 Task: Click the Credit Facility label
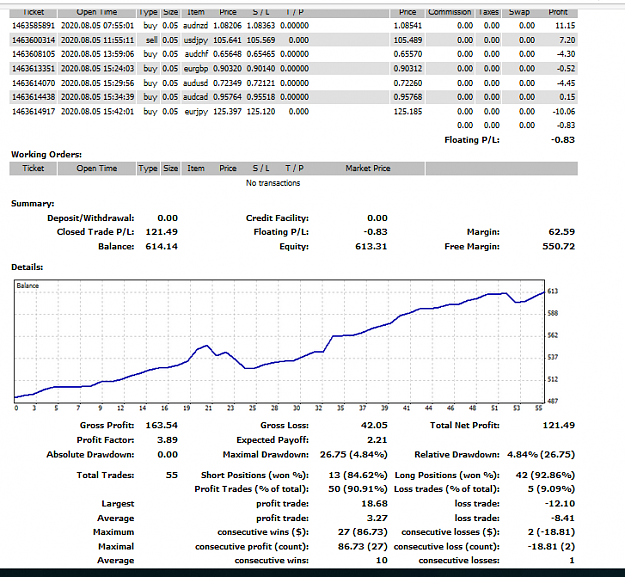point(277,218)
